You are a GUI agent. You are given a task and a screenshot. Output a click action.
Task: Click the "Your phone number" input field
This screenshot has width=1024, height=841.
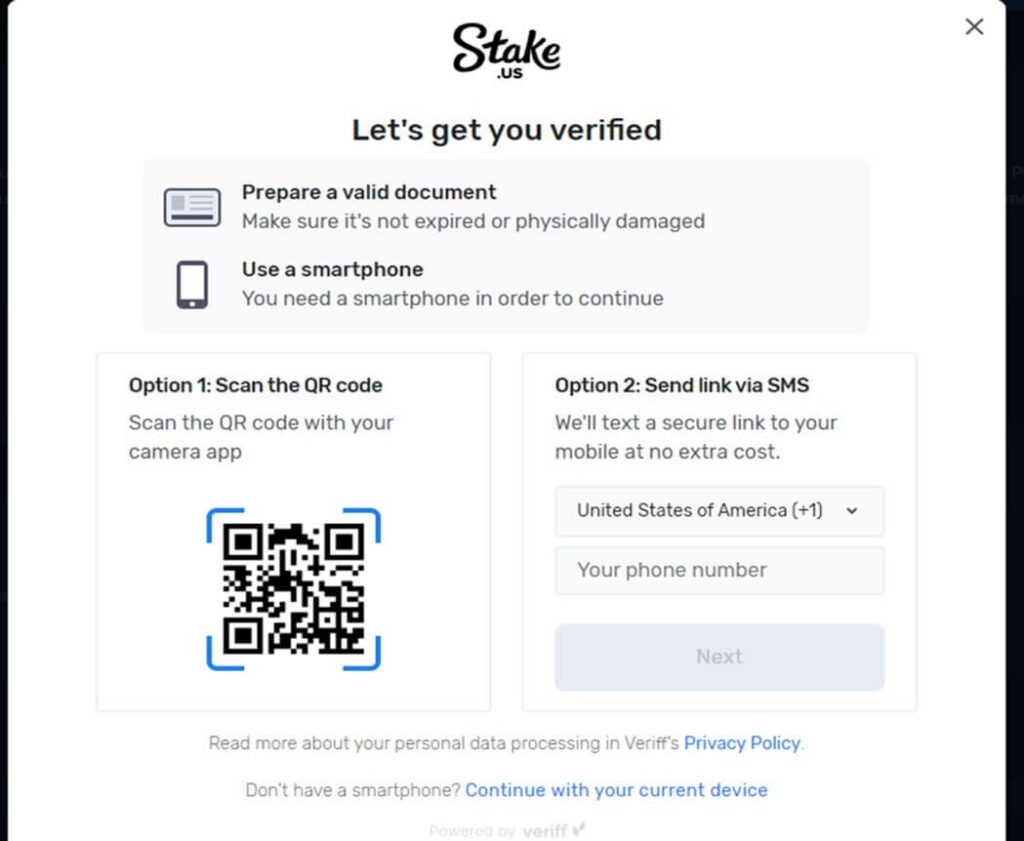[719, 570]
